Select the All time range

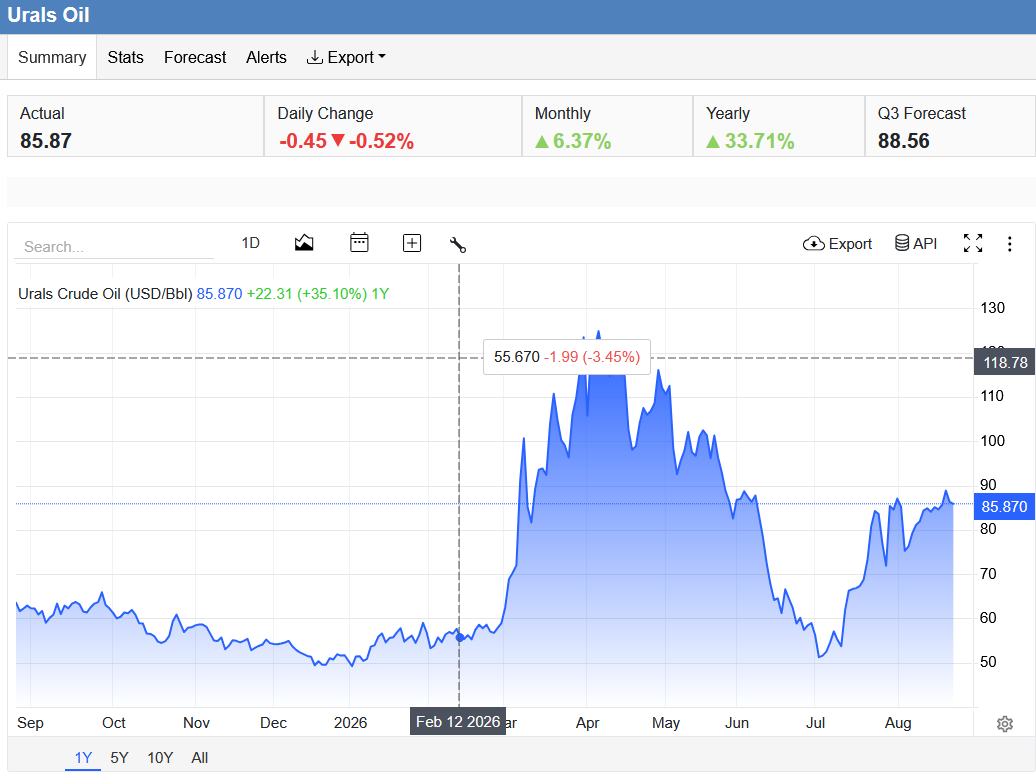200,758
